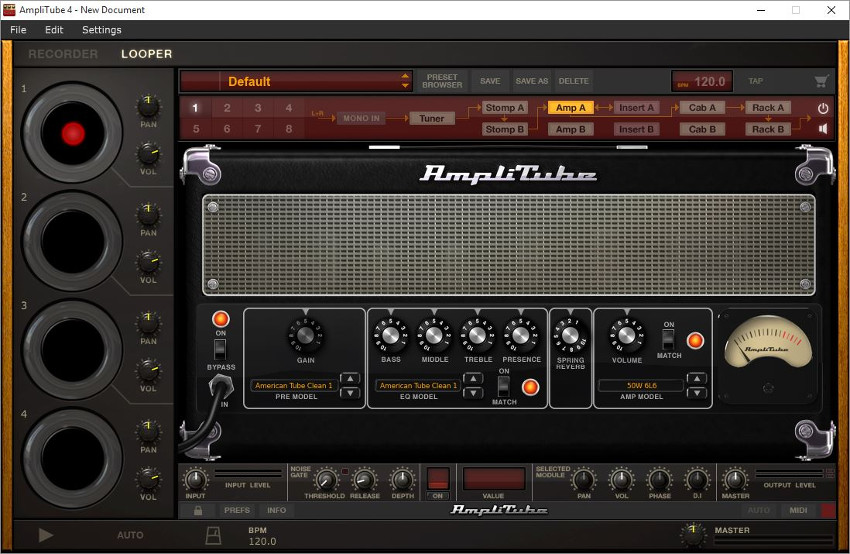Select next EQ MODEL with down arrow
Screen dimensions: 850x554
pyautogui.click(x=473, y=392)
